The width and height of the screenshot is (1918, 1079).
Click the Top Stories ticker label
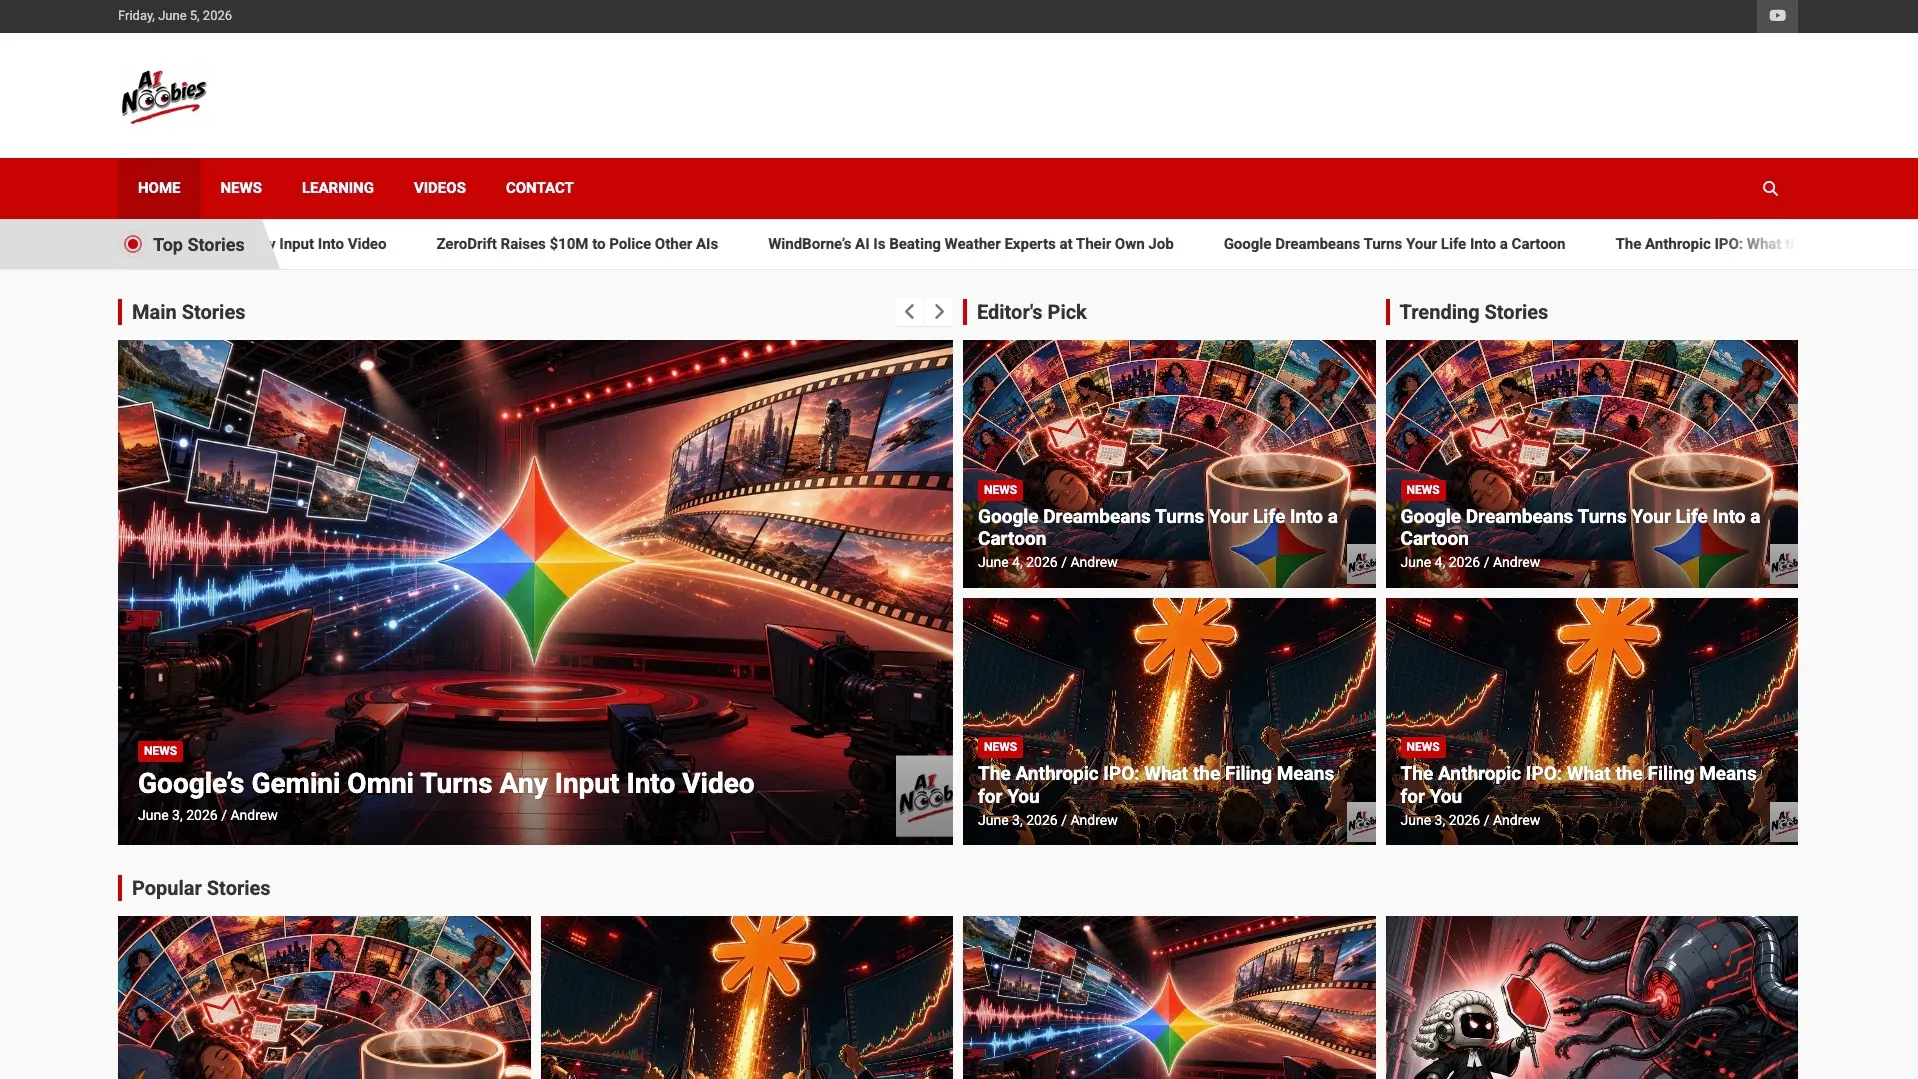tap(198, 245)
